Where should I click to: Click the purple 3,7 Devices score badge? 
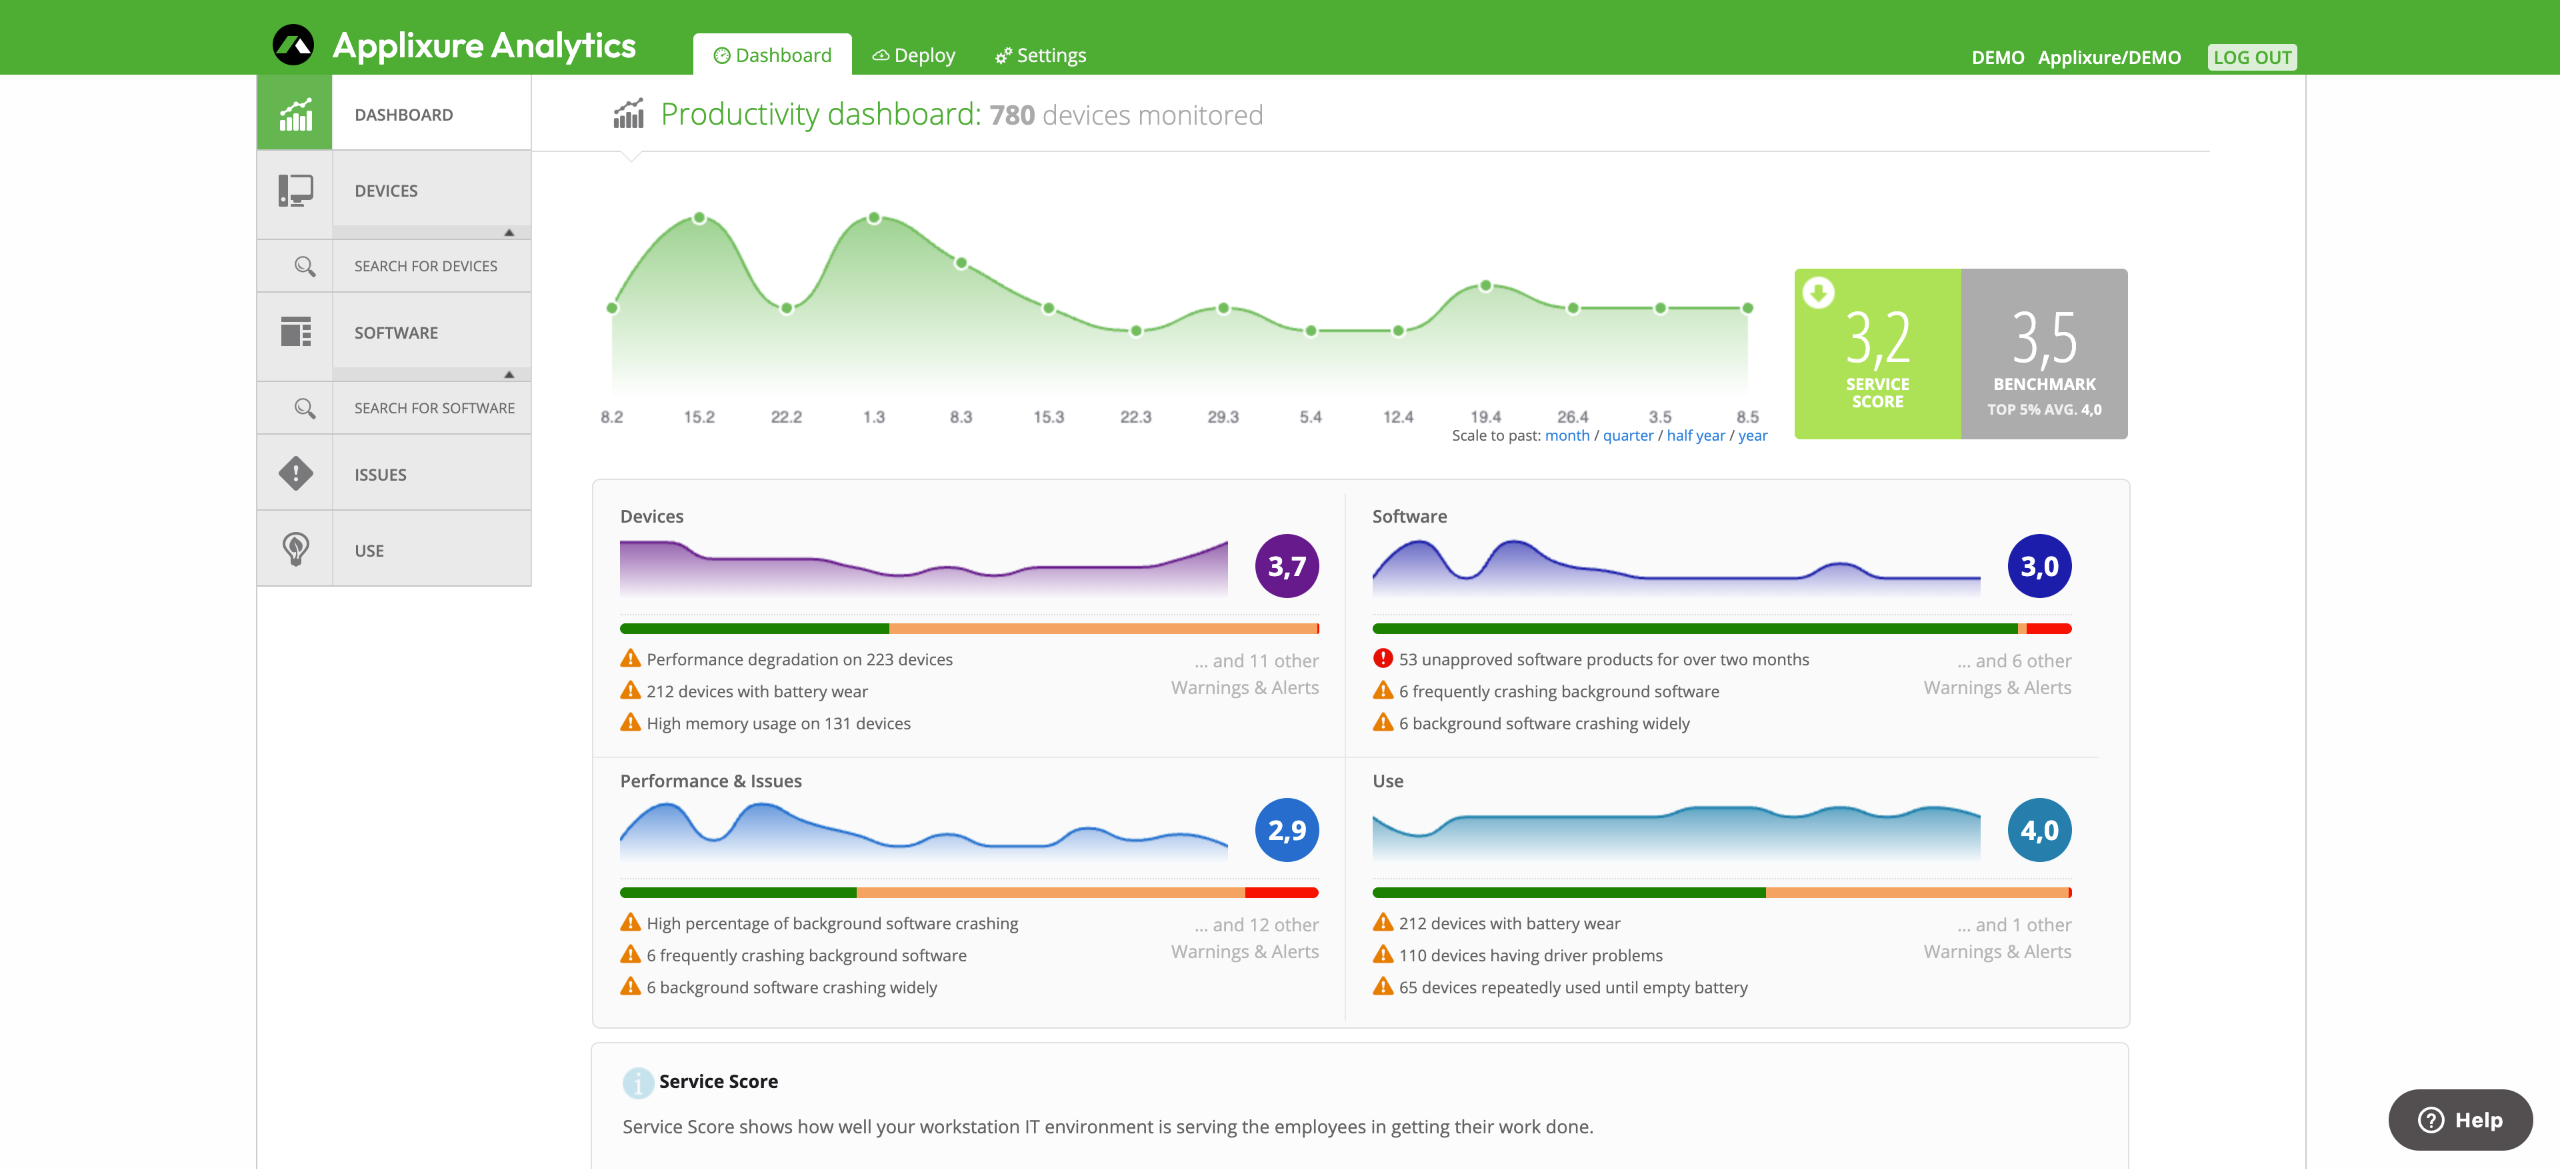tap(1286, 566)
